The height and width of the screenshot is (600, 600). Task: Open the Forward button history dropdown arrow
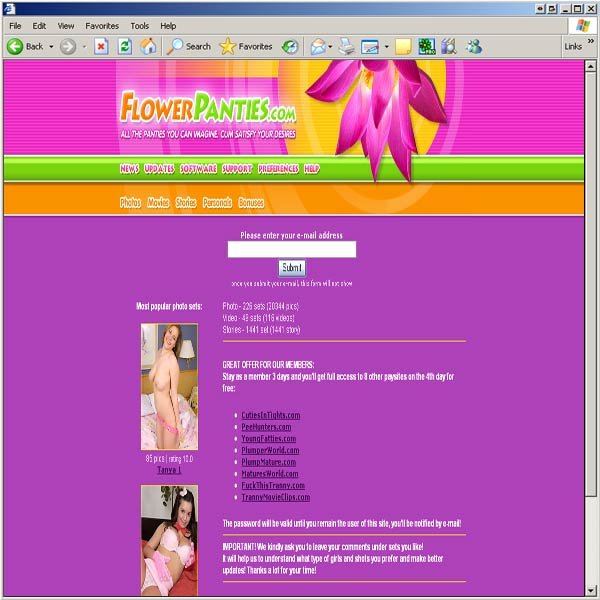point(85,47)
